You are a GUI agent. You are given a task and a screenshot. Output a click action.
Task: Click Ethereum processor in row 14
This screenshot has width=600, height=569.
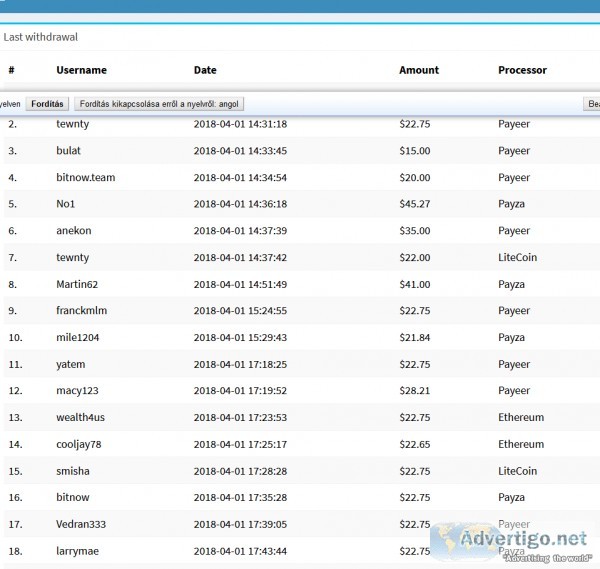pos(521,444)
